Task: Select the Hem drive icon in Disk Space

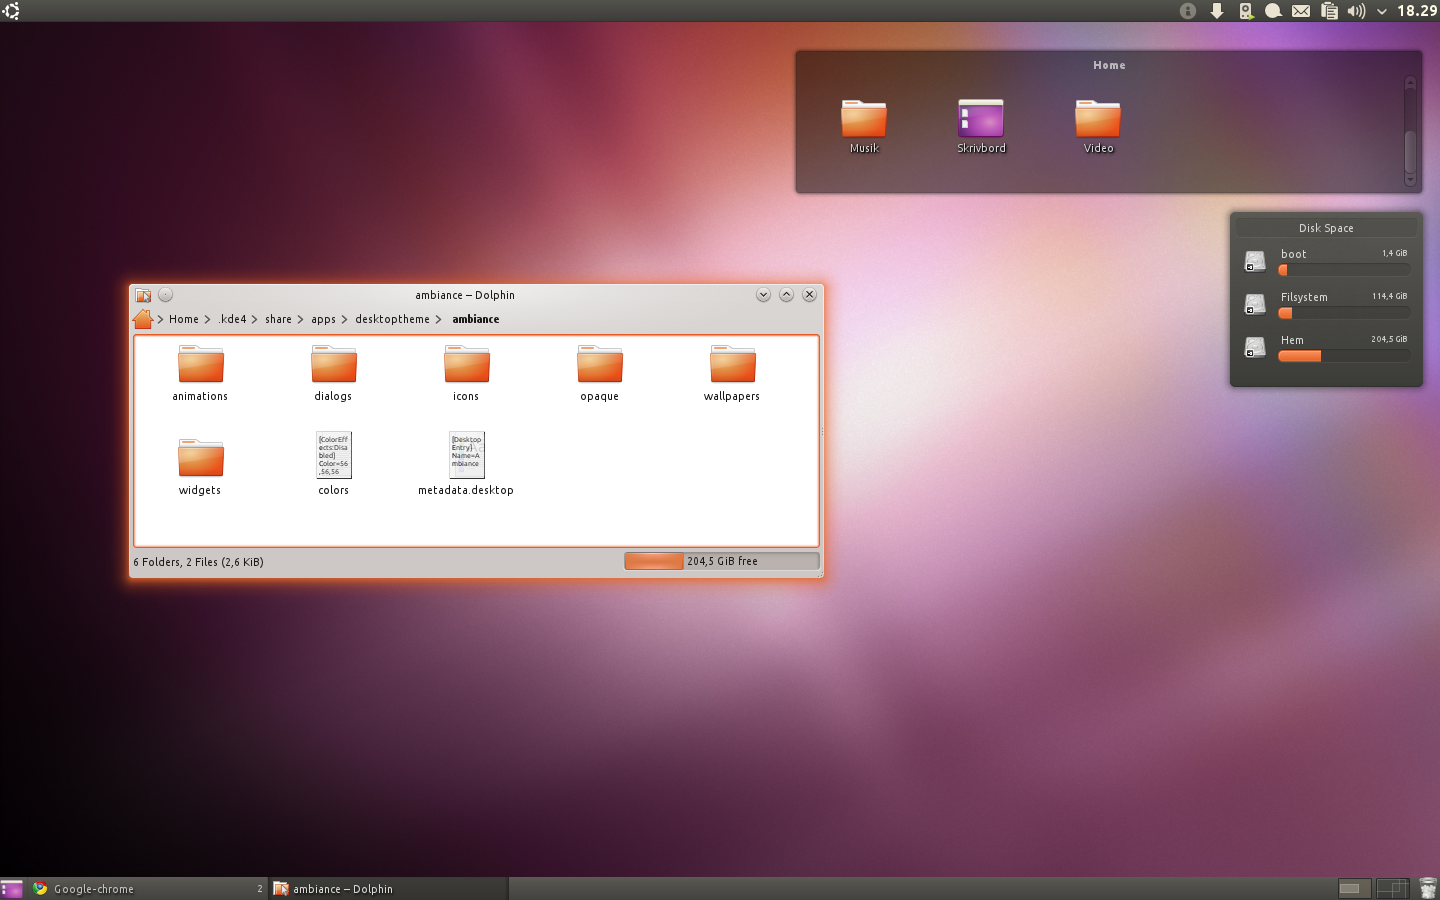Action: [1255, 348]
